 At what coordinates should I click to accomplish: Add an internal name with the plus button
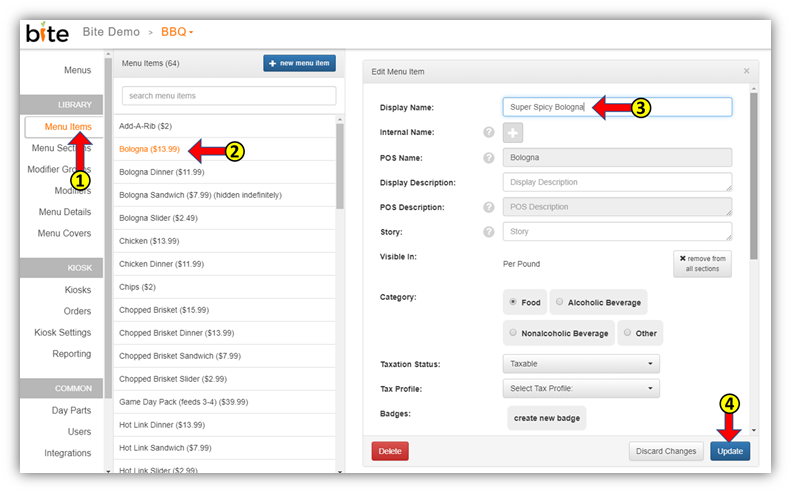point(513,133)
